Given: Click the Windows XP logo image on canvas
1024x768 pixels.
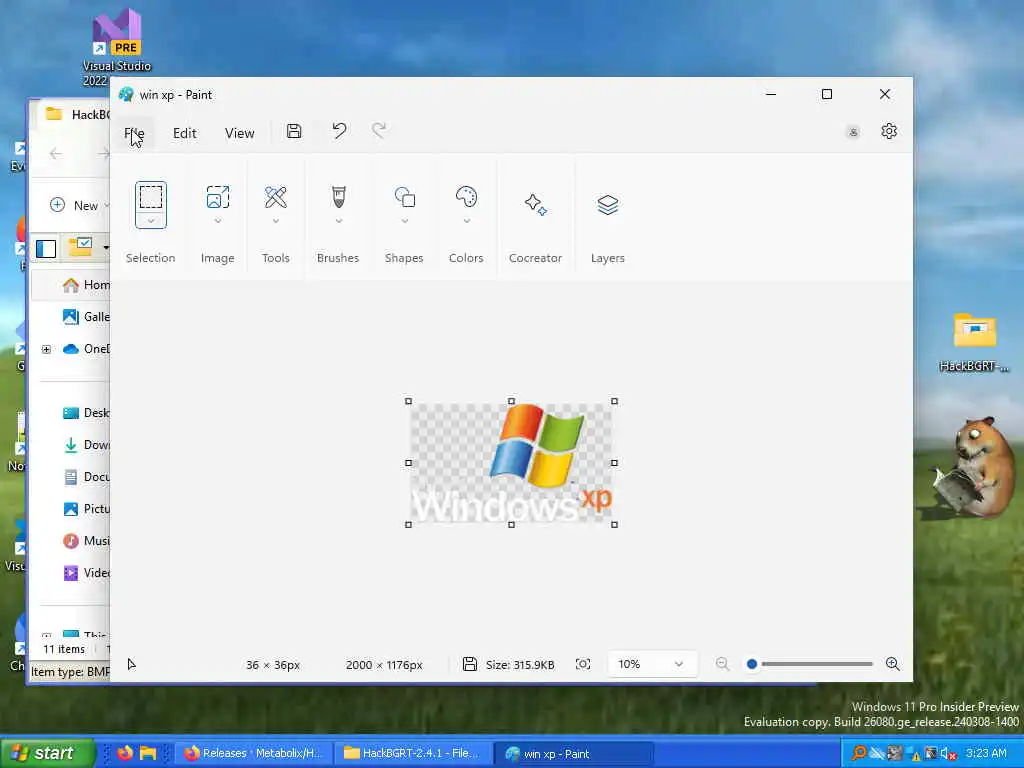Looking at the screenshot, I should pyautogui.click(x=511, y=462).
